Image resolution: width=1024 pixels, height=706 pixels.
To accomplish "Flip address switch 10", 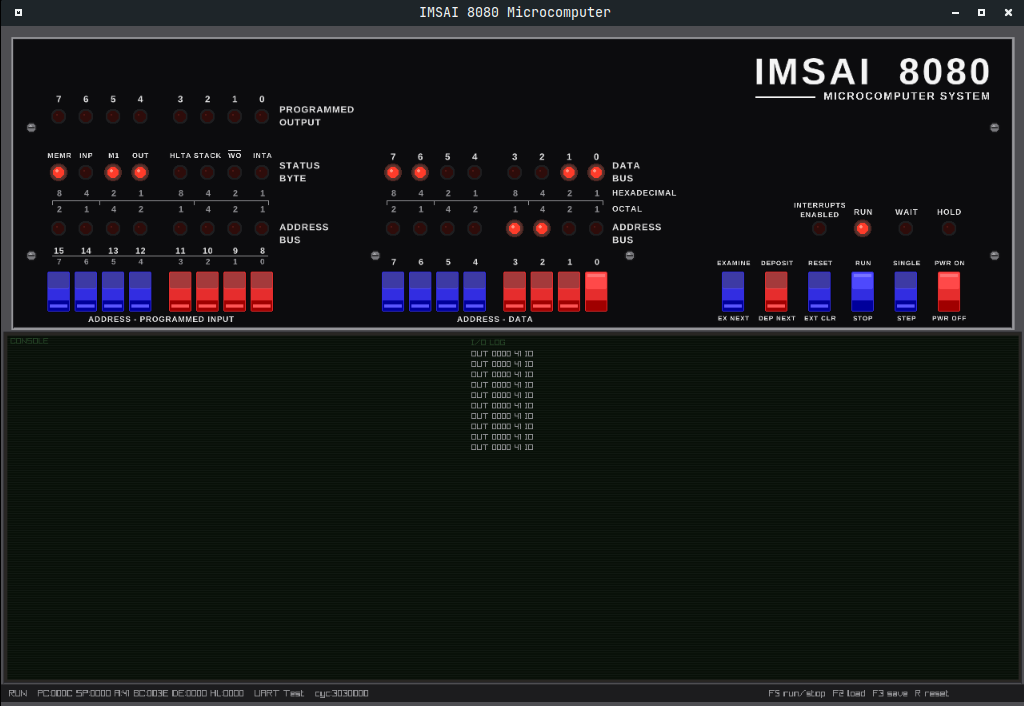I will (208, 292).
